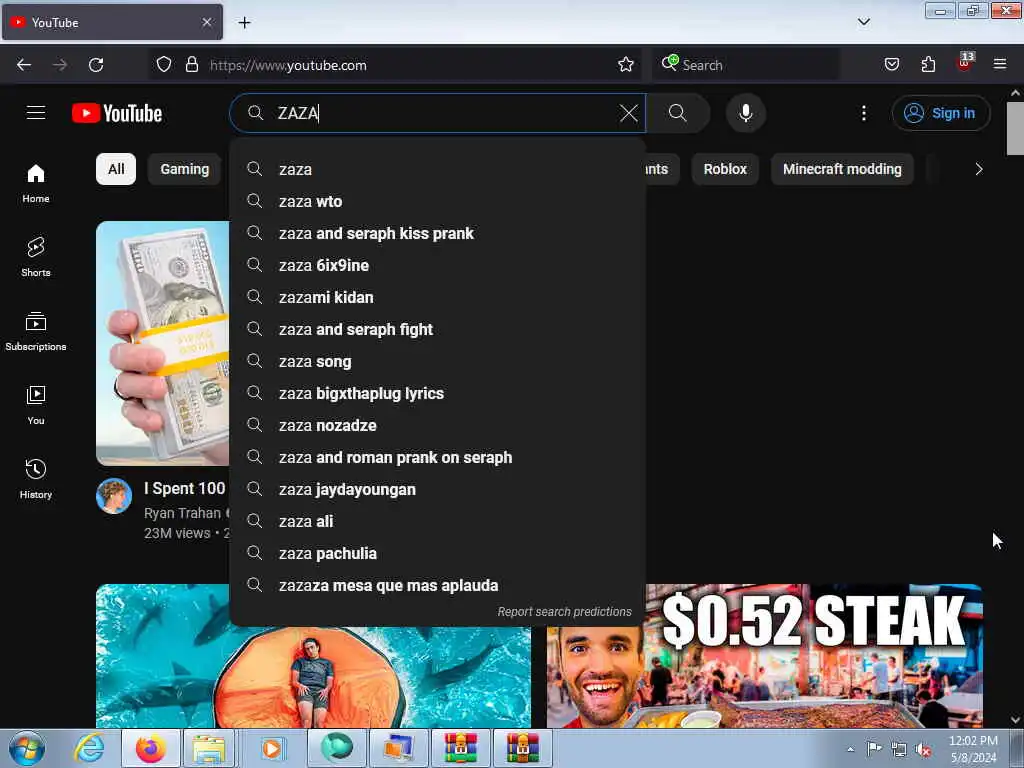Open Firefox extensions puzzle icon
Image resolution: width=1024 pixels, height=768 pixels.
928,65
